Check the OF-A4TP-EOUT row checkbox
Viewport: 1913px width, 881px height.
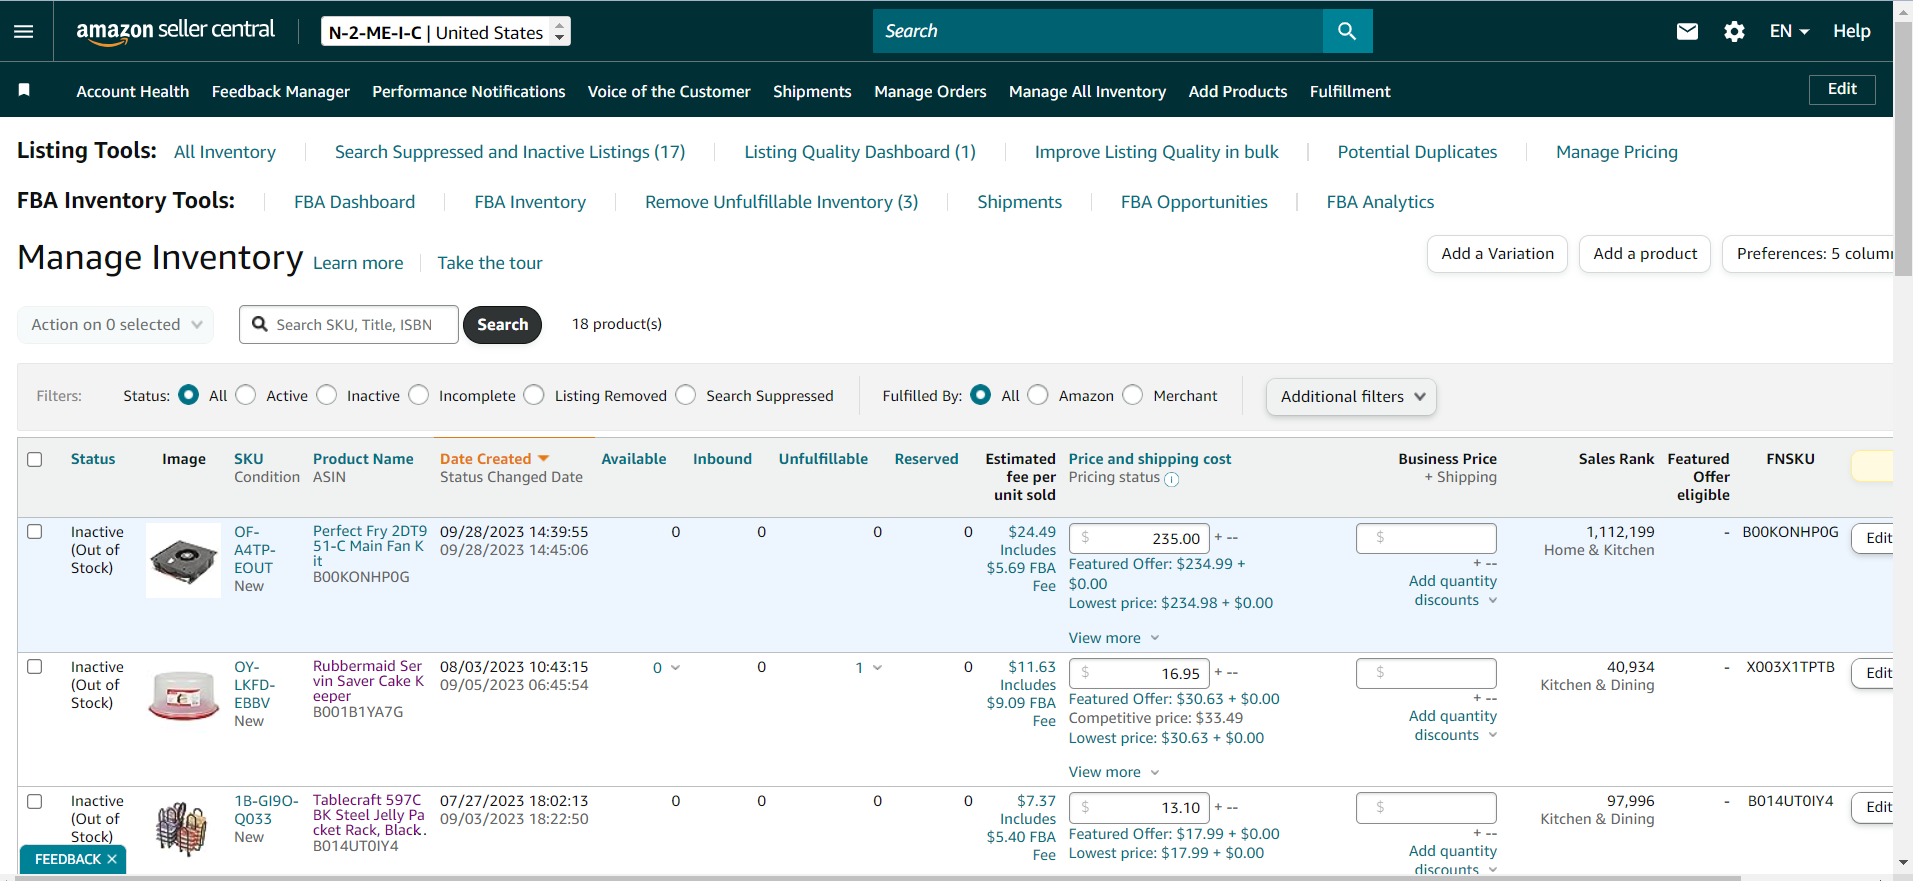click(x=35, y=532)
